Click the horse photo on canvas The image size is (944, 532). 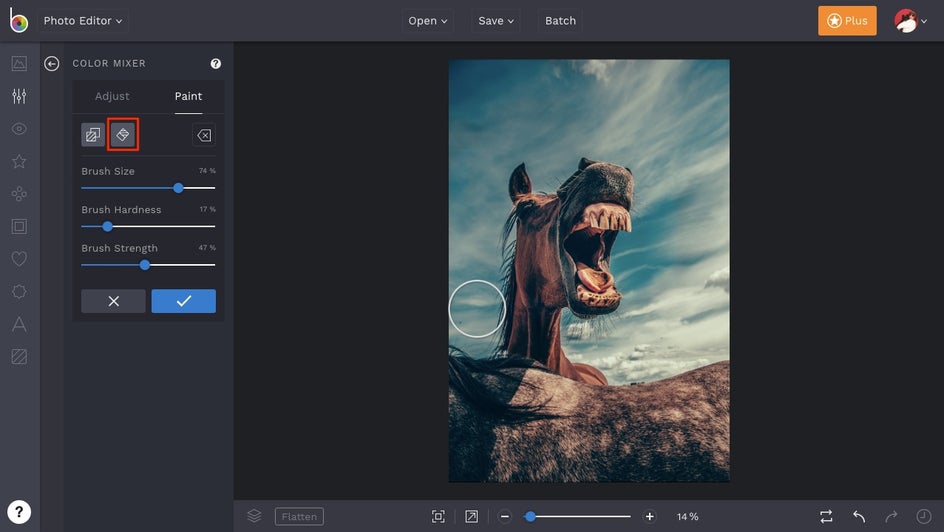589,270
